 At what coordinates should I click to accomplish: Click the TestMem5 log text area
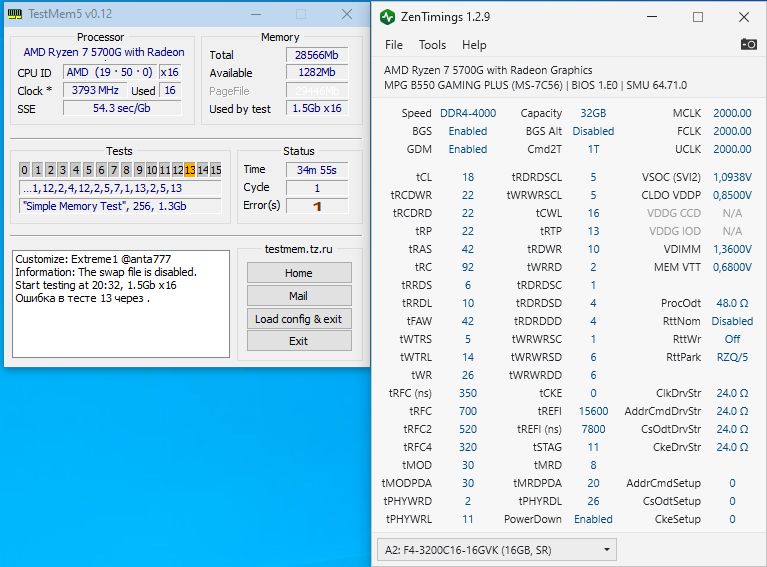tap(121, 304)
